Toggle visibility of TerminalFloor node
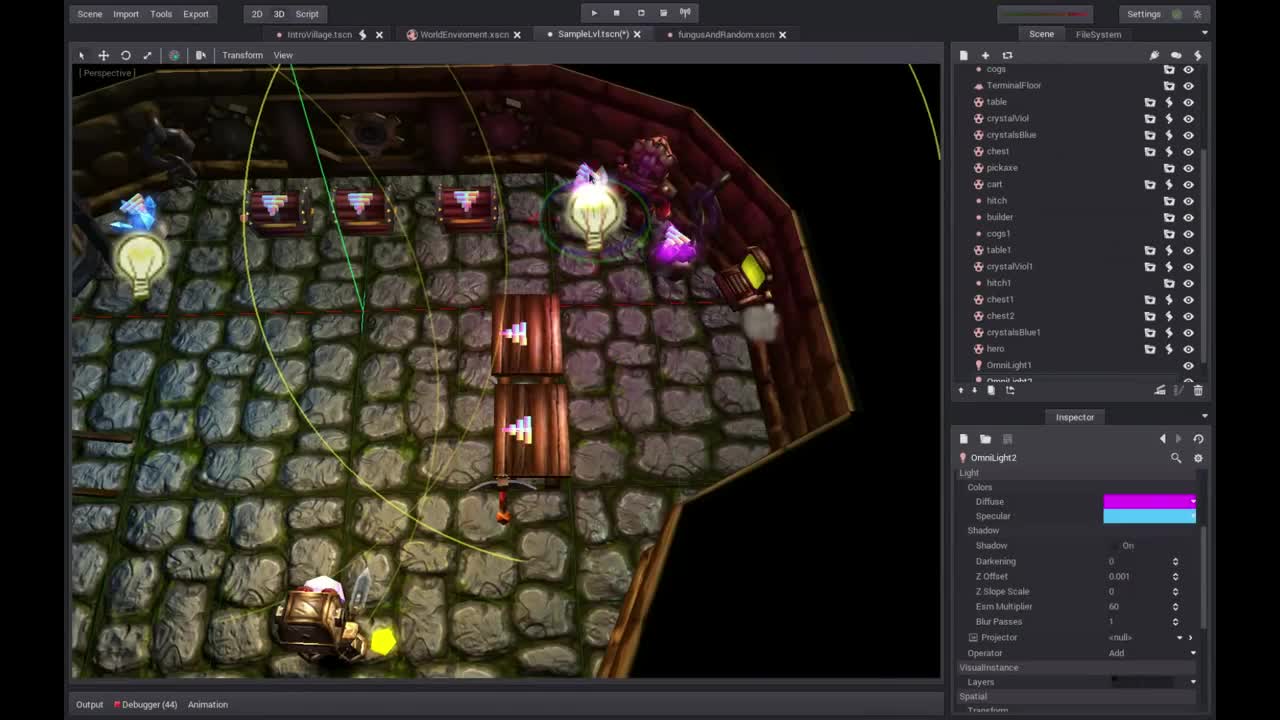Screen dimensions: 1280x720 pos(1188,86)
